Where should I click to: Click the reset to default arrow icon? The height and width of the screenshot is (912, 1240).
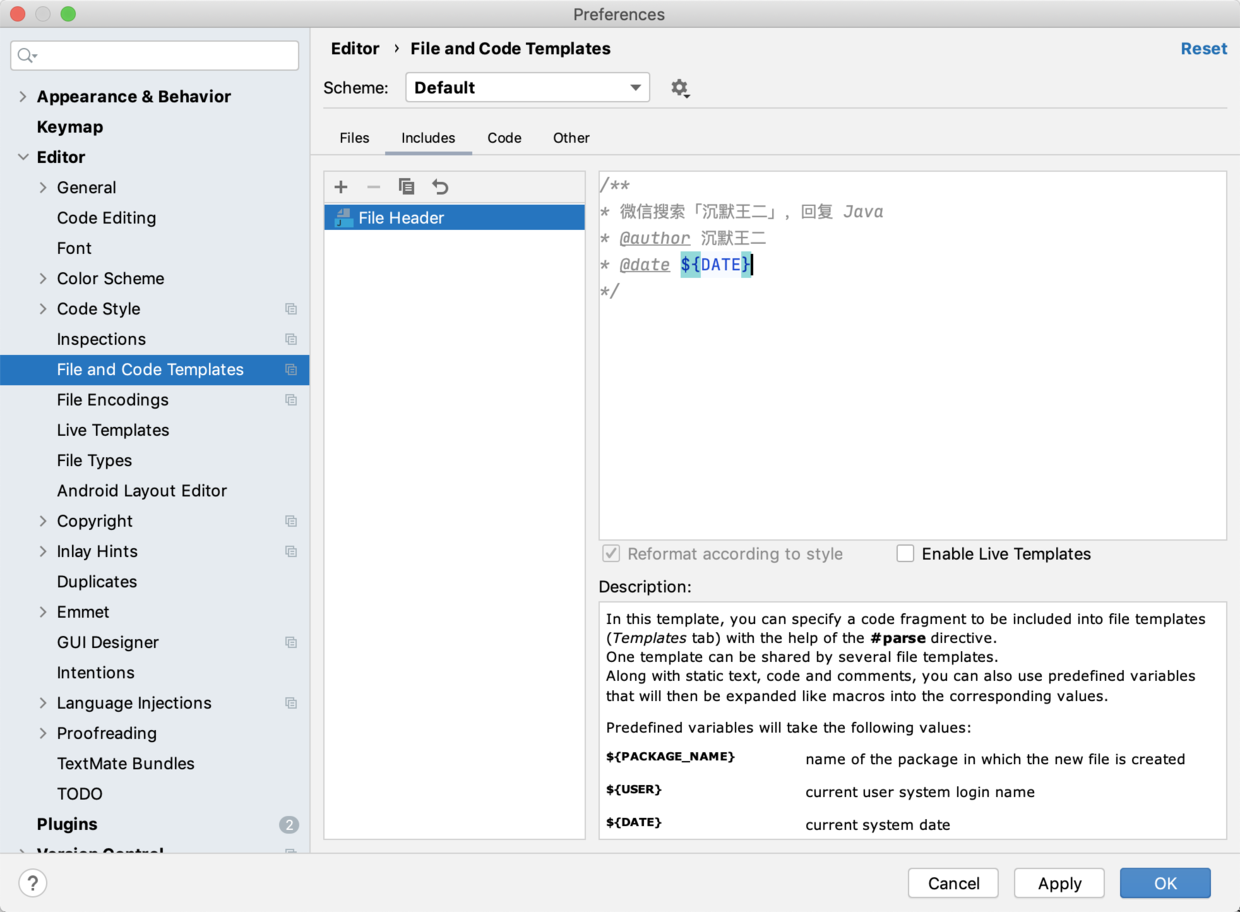tap(440, 187)
